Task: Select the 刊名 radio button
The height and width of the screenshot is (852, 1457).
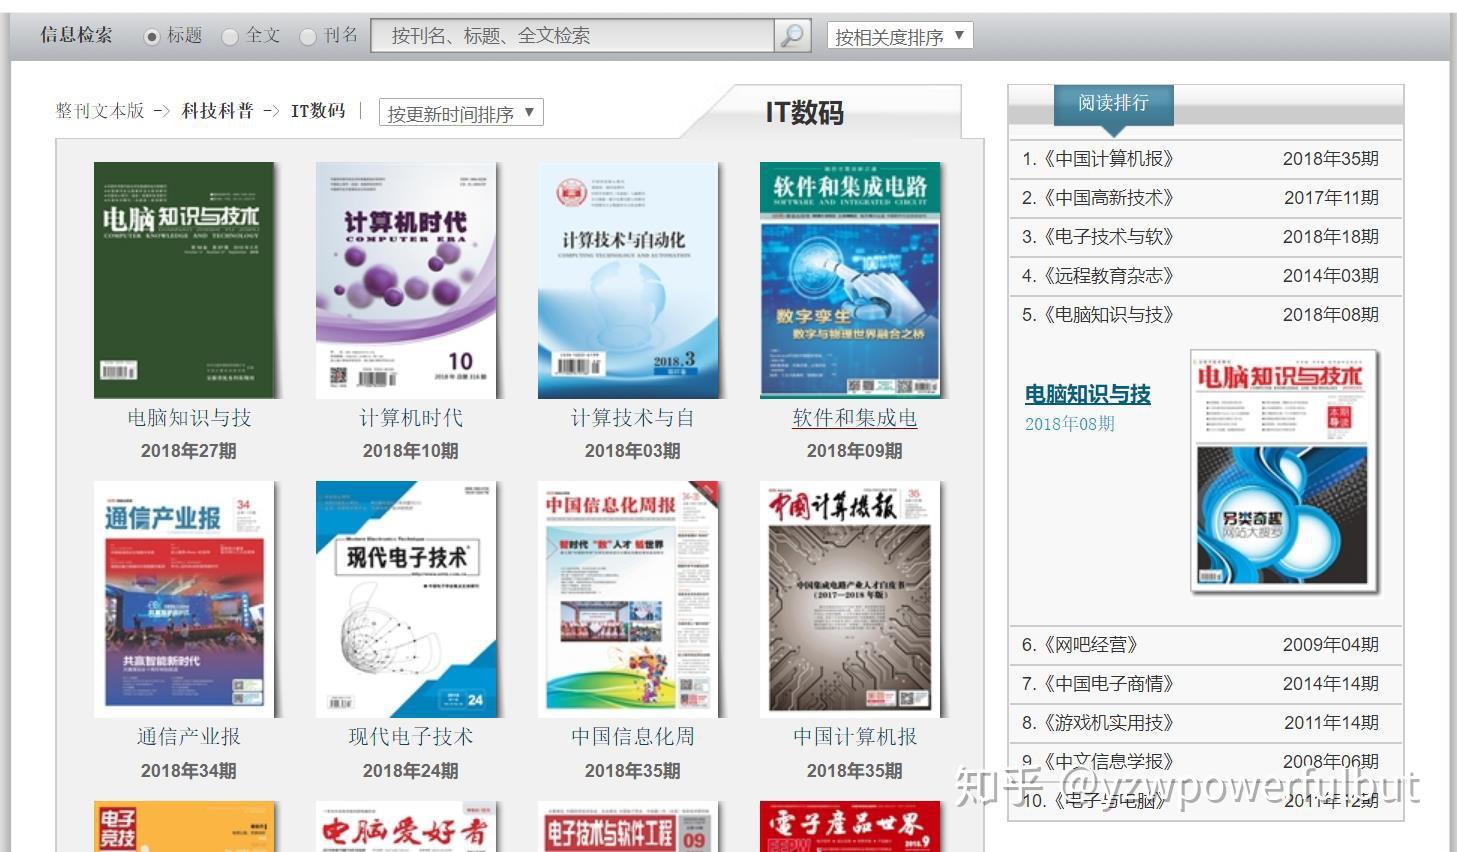Action: tap(308, 37)
